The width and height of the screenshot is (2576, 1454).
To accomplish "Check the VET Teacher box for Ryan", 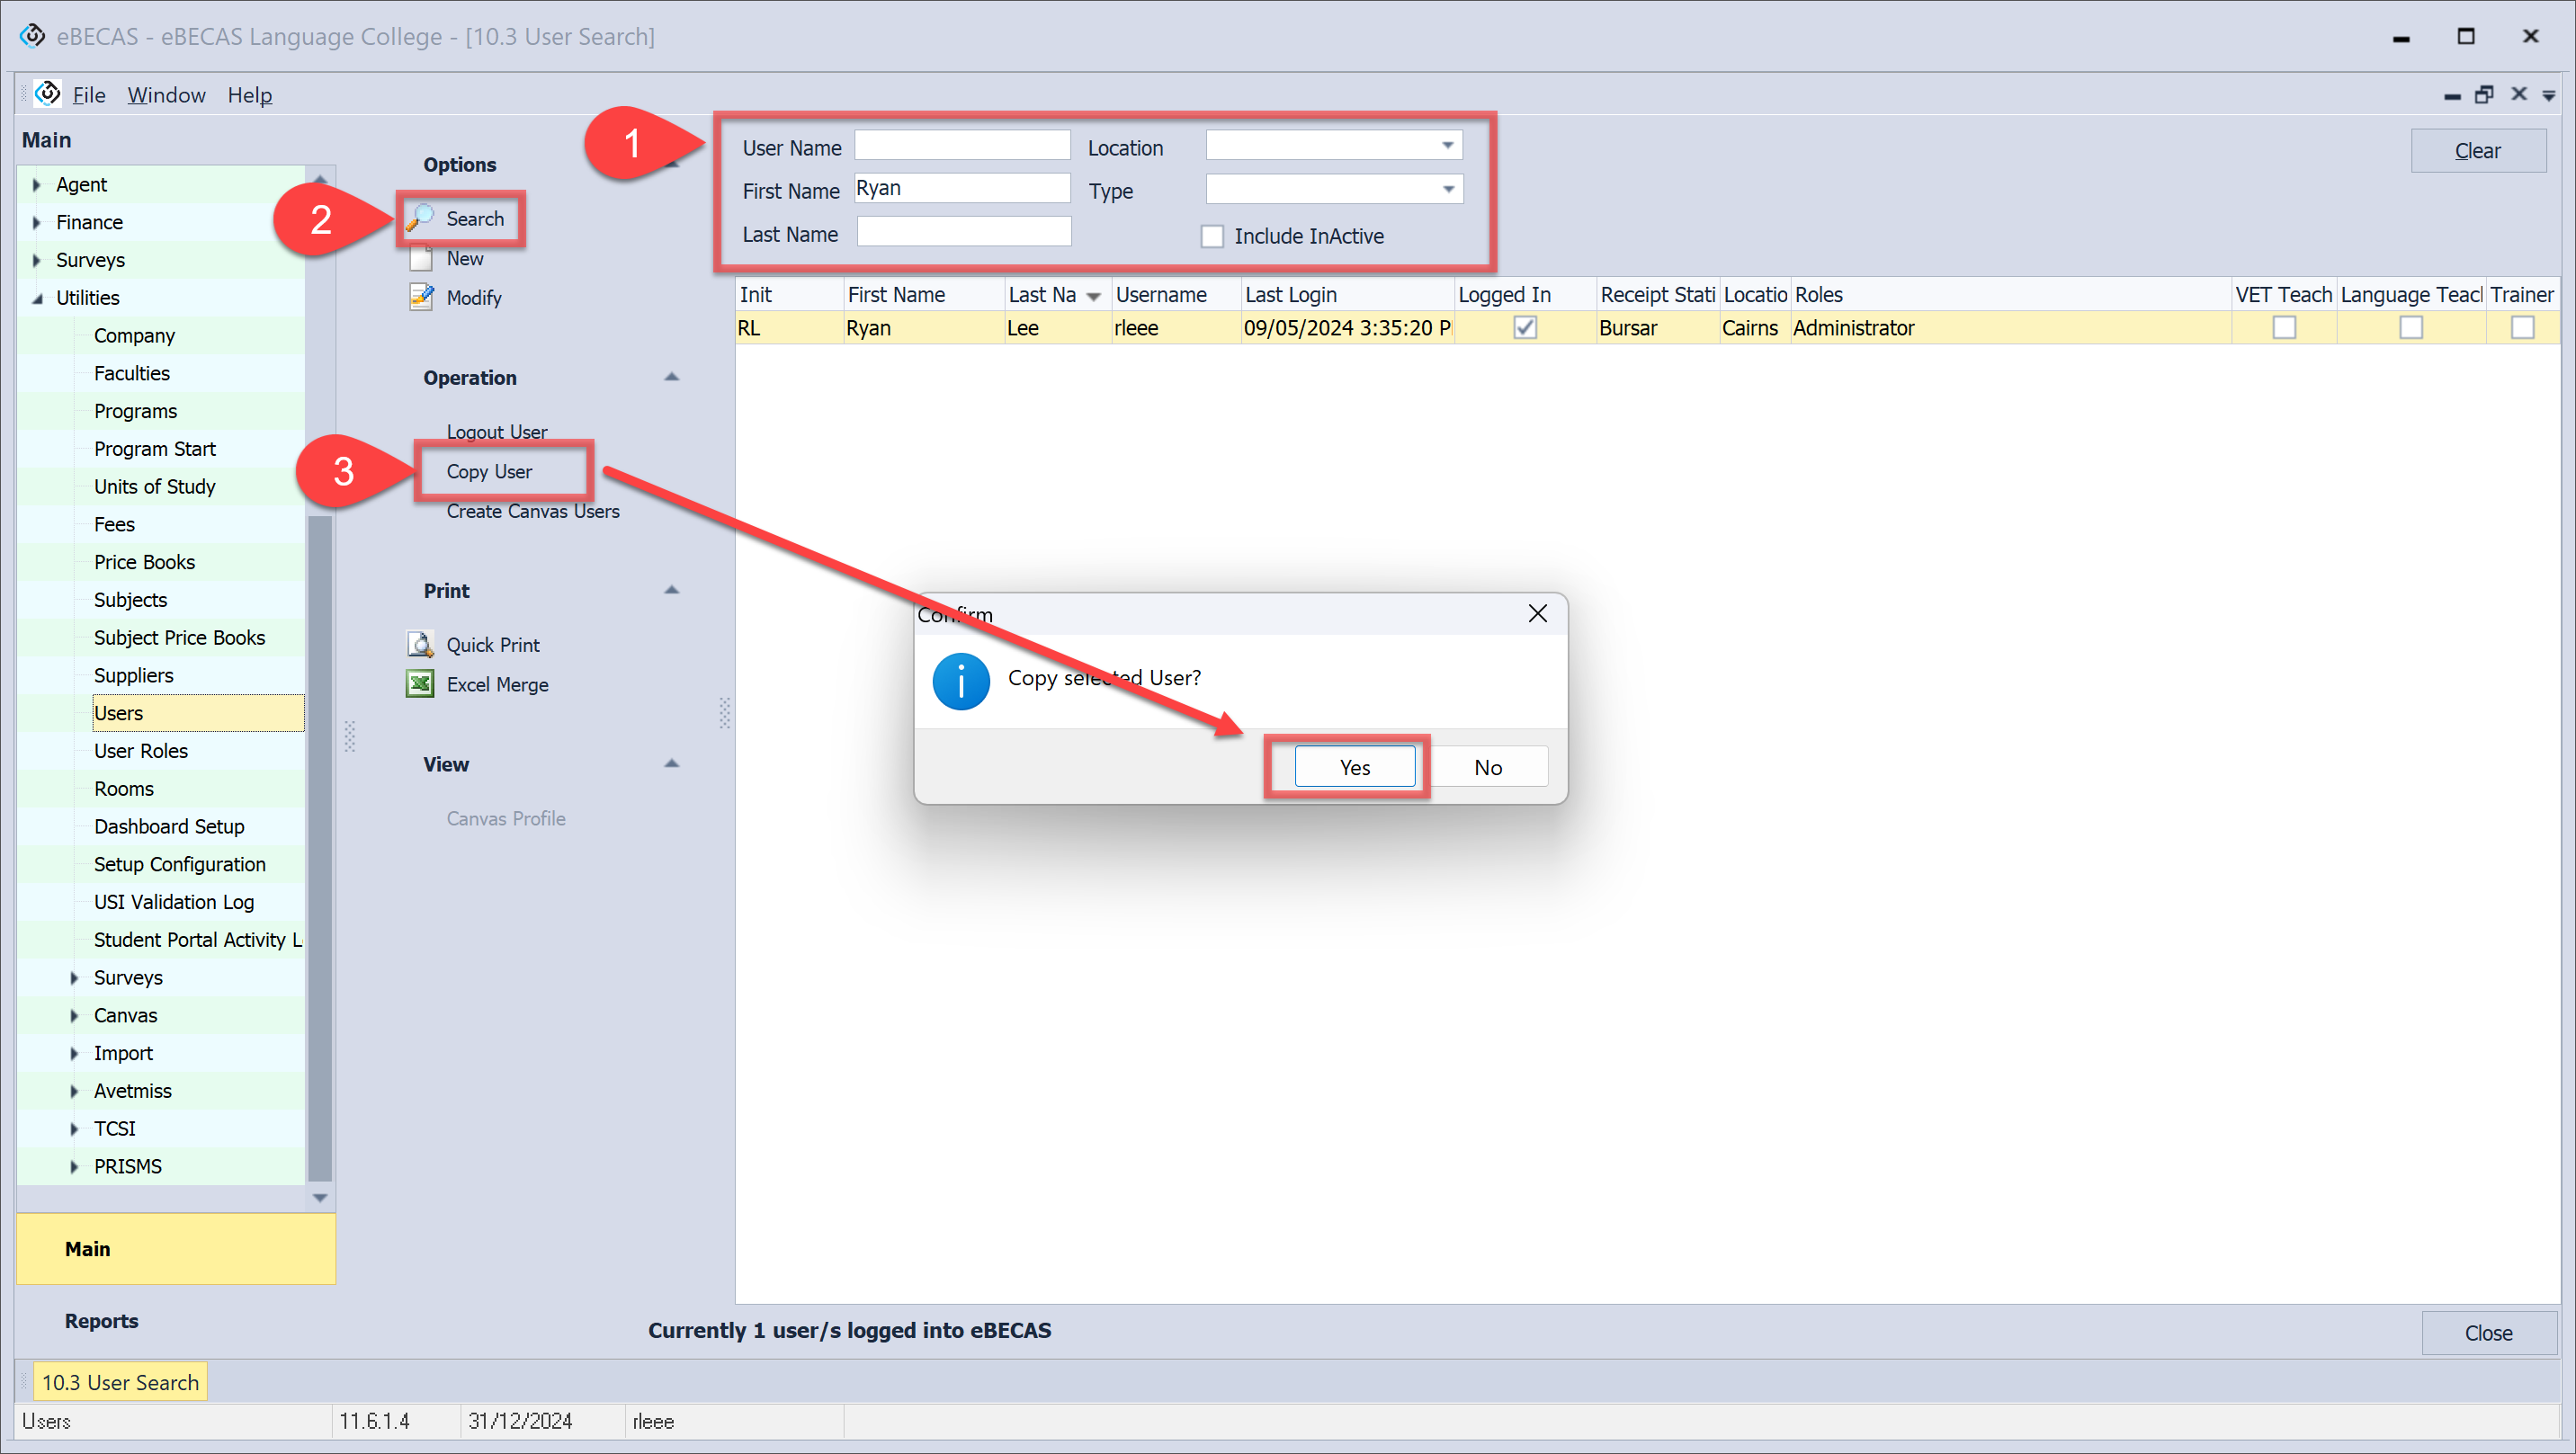I will click(x=2283, y=328).
